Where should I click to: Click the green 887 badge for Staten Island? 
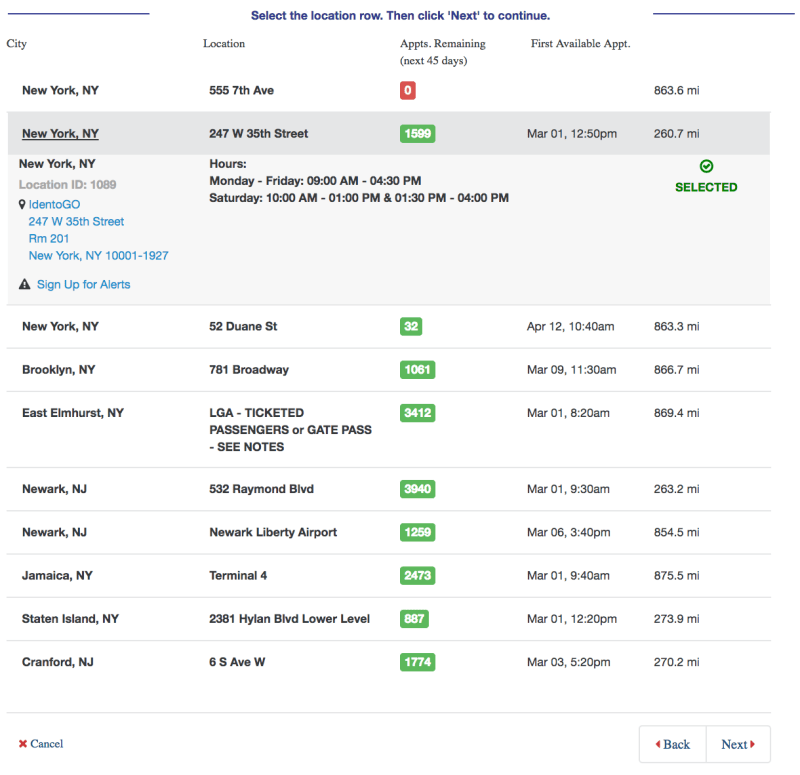[414, 619]
